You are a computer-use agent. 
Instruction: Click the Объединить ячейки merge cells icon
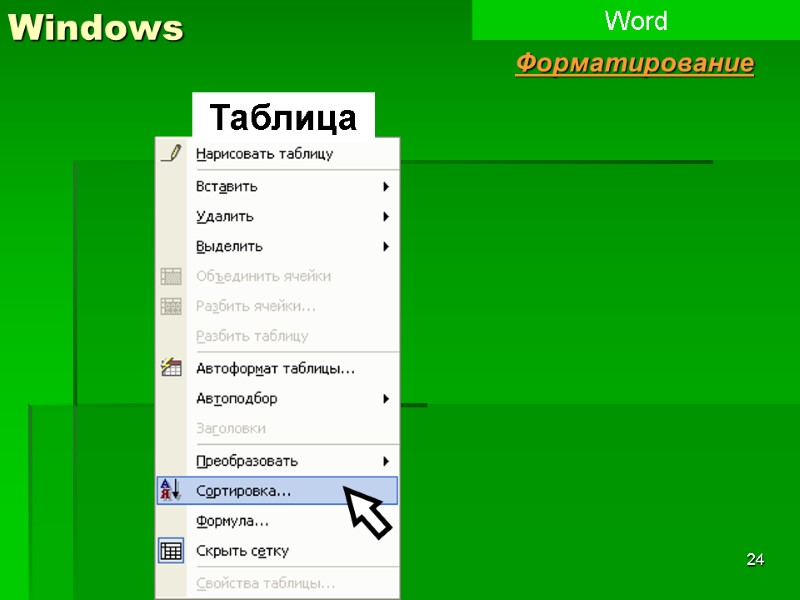point(171,276)
